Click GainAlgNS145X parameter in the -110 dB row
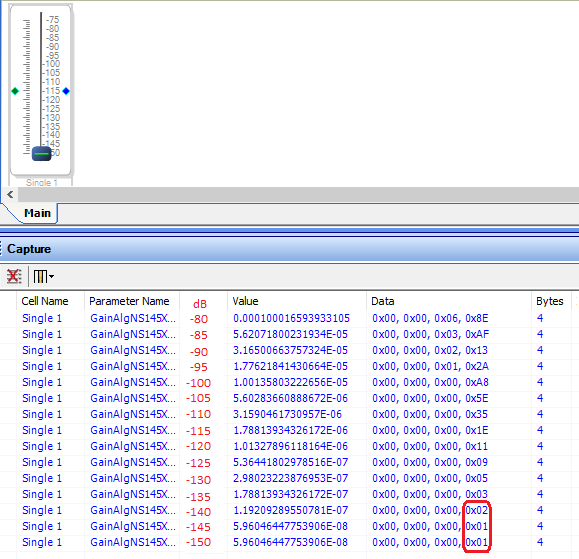 (133, 414)
